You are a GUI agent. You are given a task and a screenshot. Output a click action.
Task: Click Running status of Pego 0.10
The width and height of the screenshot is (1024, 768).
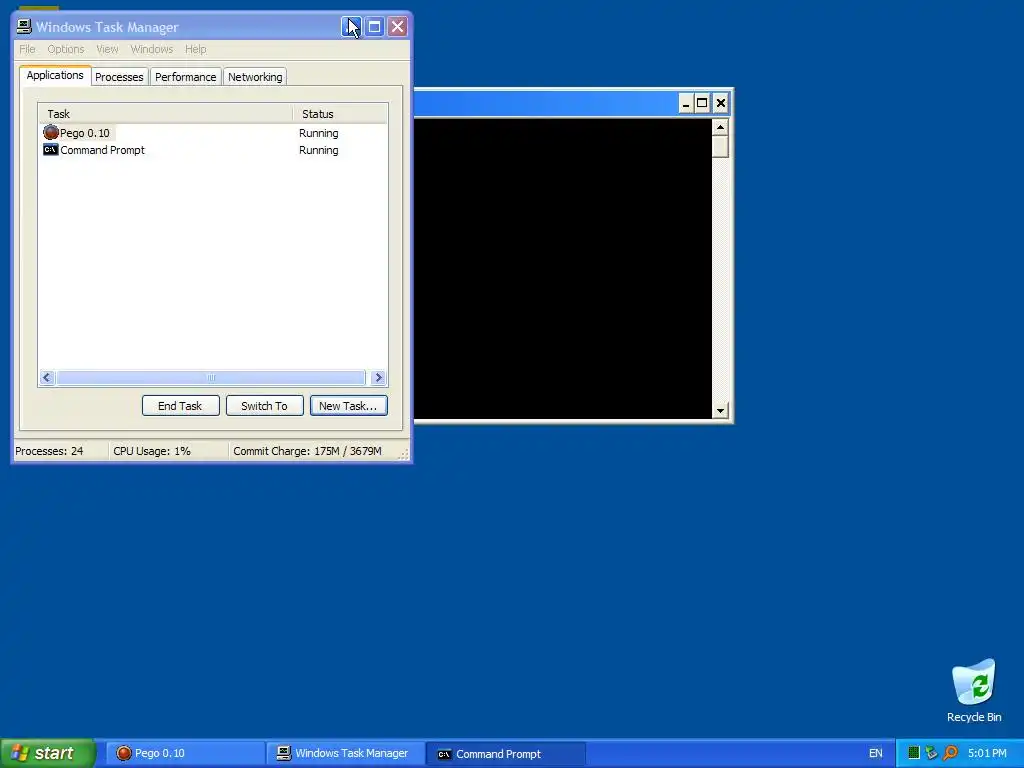point(319,133)
